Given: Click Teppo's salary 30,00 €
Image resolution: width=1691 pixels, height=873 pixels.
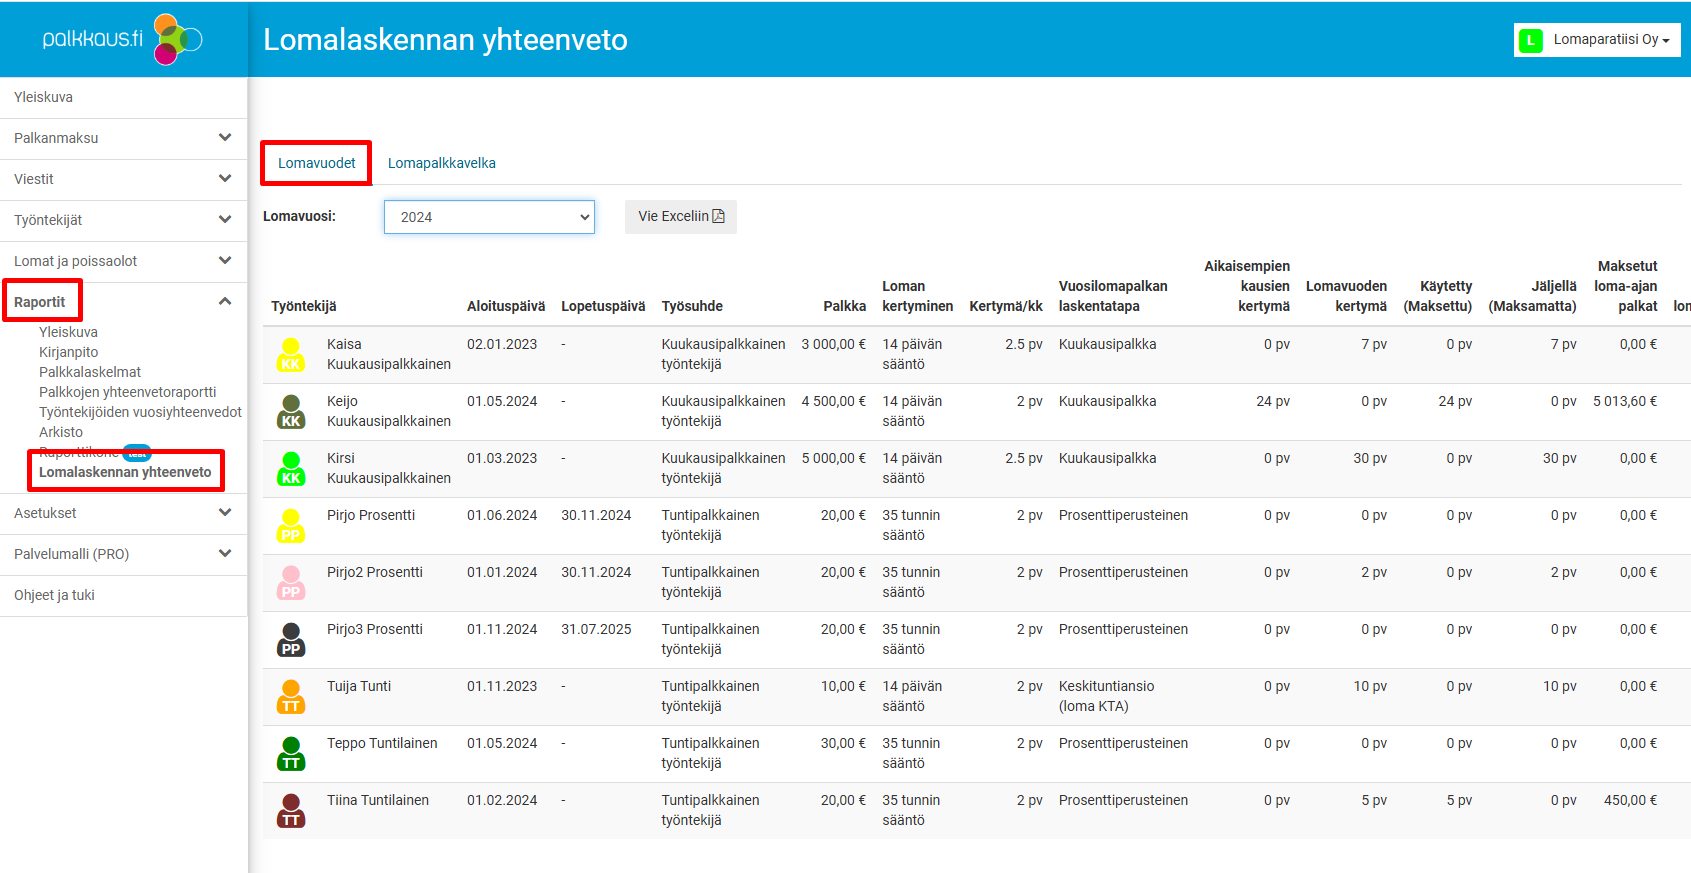Looking at the screenshot, I should [x=843, y=743].
